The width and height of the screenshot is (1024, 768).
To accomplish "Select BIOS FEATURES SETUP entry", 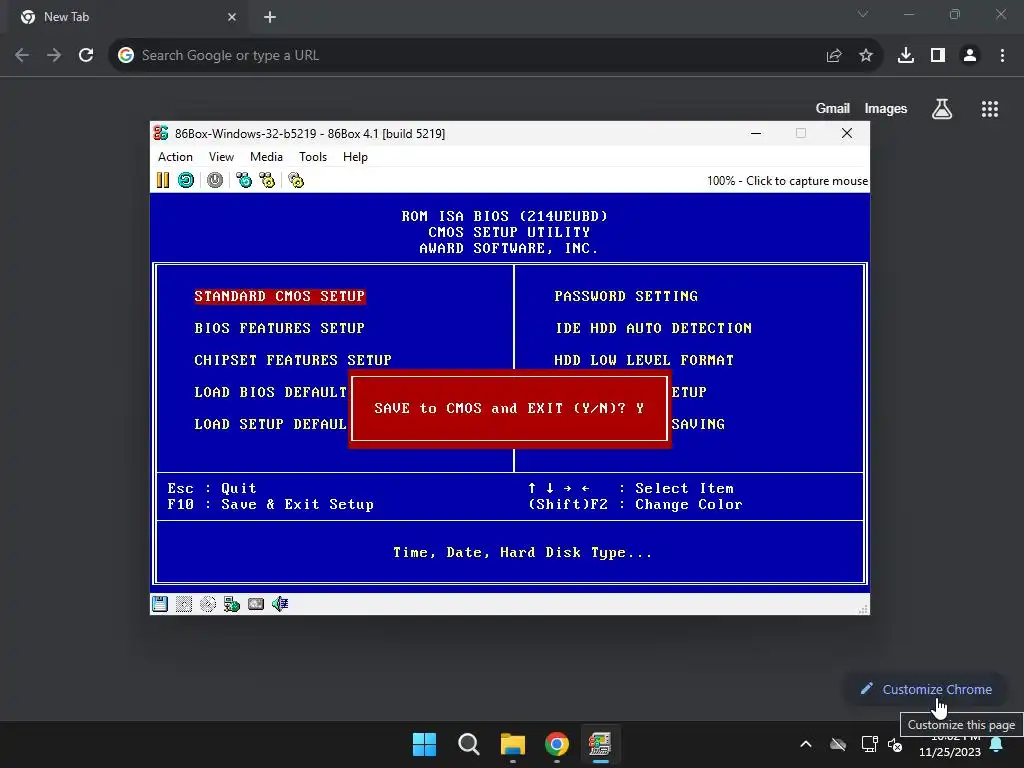I will point(280,328).
